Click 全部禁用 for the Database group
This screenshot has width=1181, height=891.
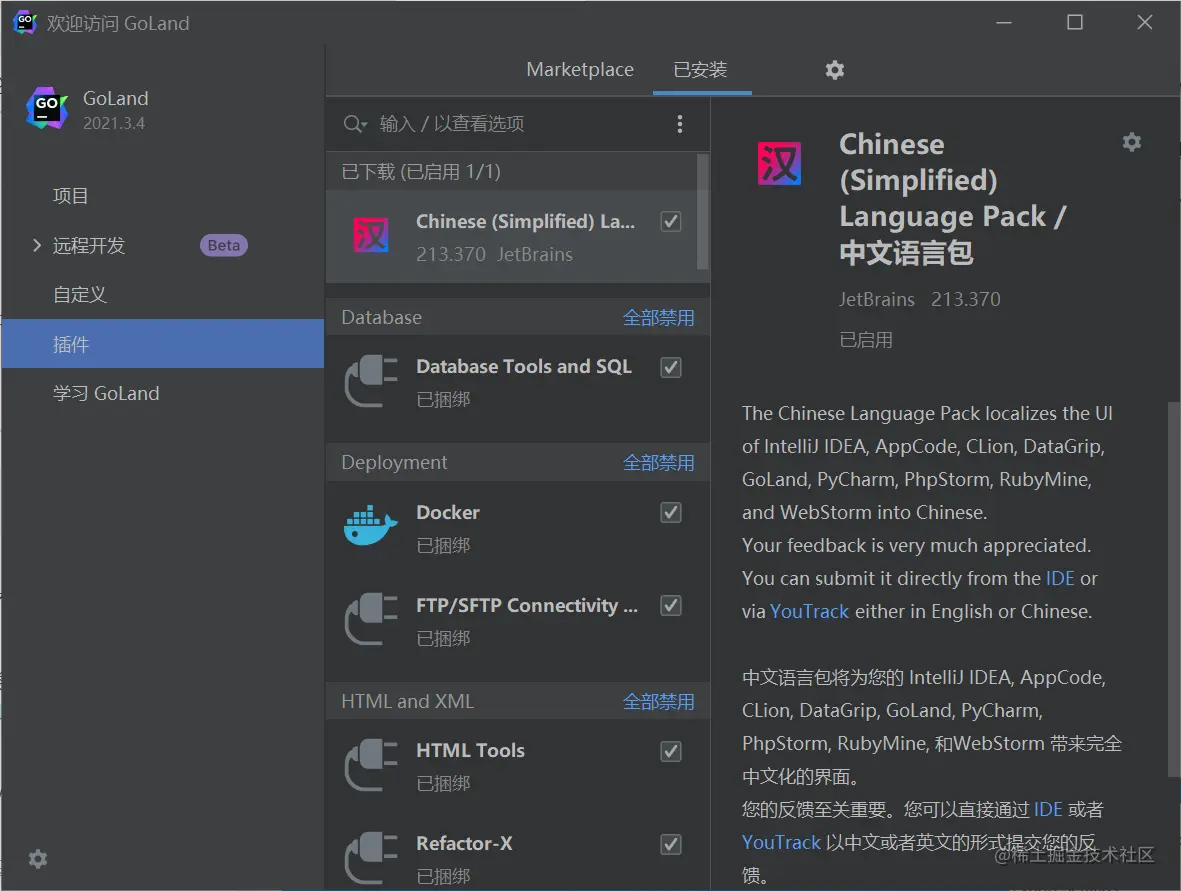(x=658, y=318)
